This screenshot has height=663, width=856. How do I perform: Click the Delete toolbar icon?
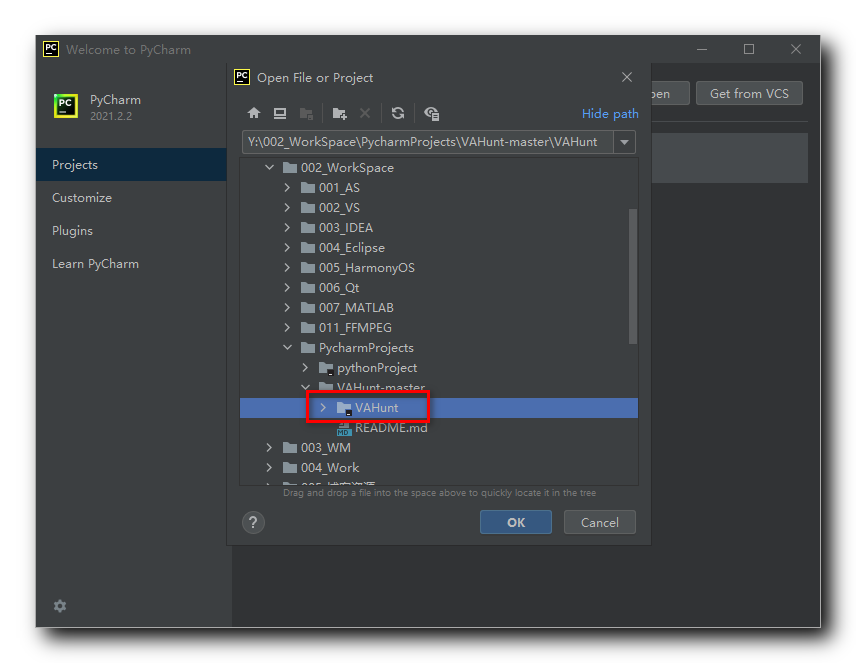point(365,113)
